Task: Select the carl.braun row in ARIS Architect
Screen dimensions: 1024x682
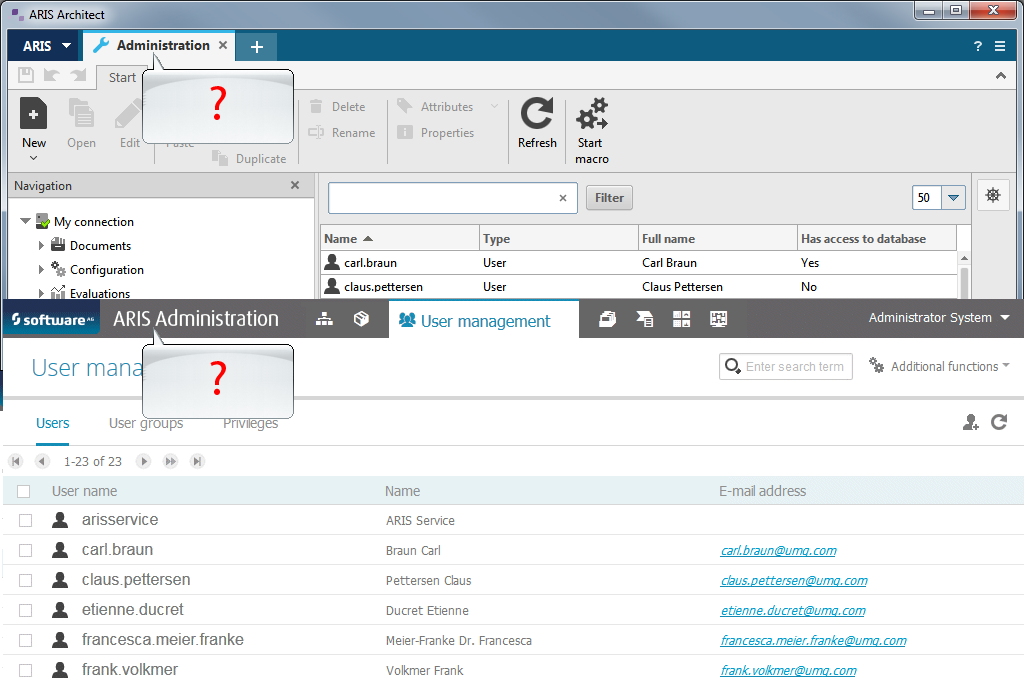Action: pos(639,263)
